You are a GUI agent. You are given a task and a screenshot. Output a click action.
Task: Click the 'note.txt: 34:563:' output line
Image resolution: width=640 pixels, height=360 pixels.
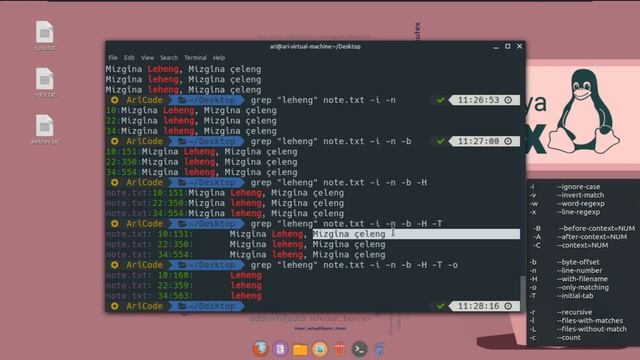(184, 296)
